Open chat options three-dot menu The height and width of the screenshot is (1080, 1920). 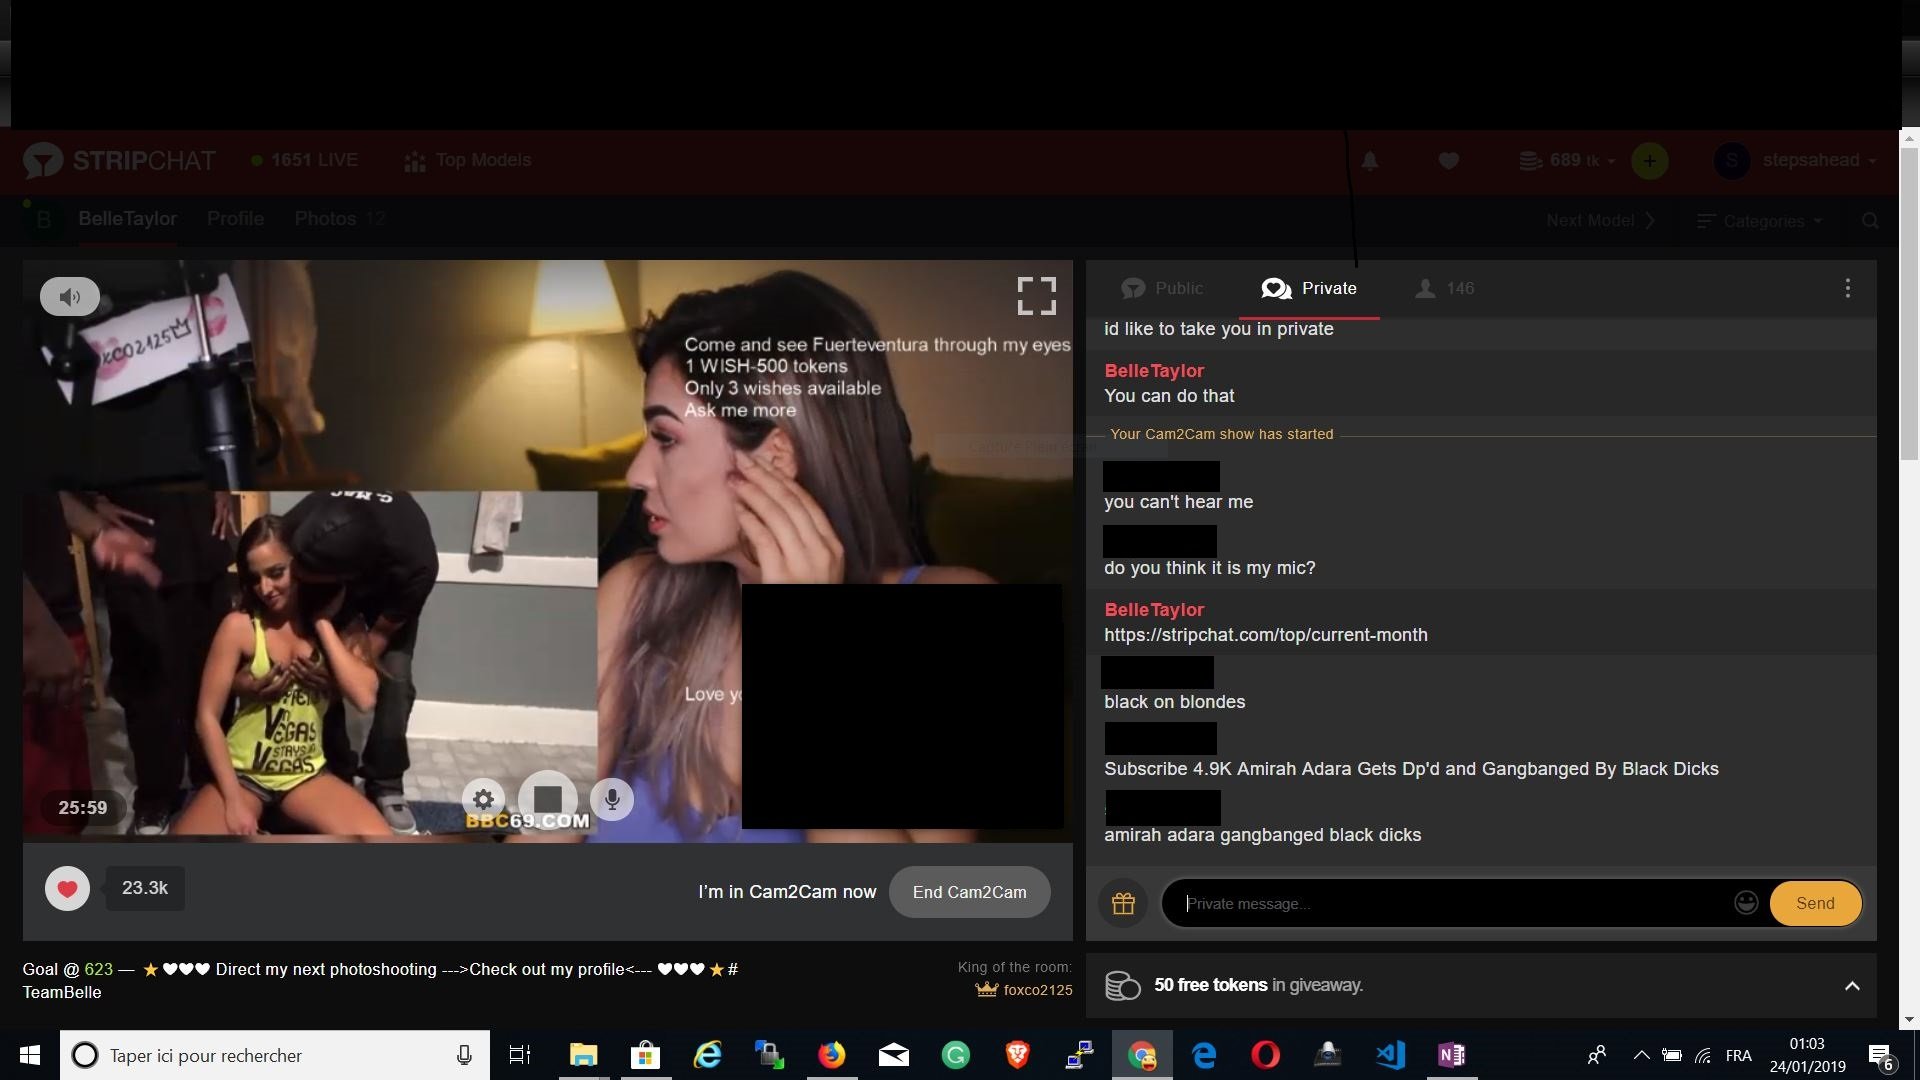pyautogui.click(x=1847, y=289)
